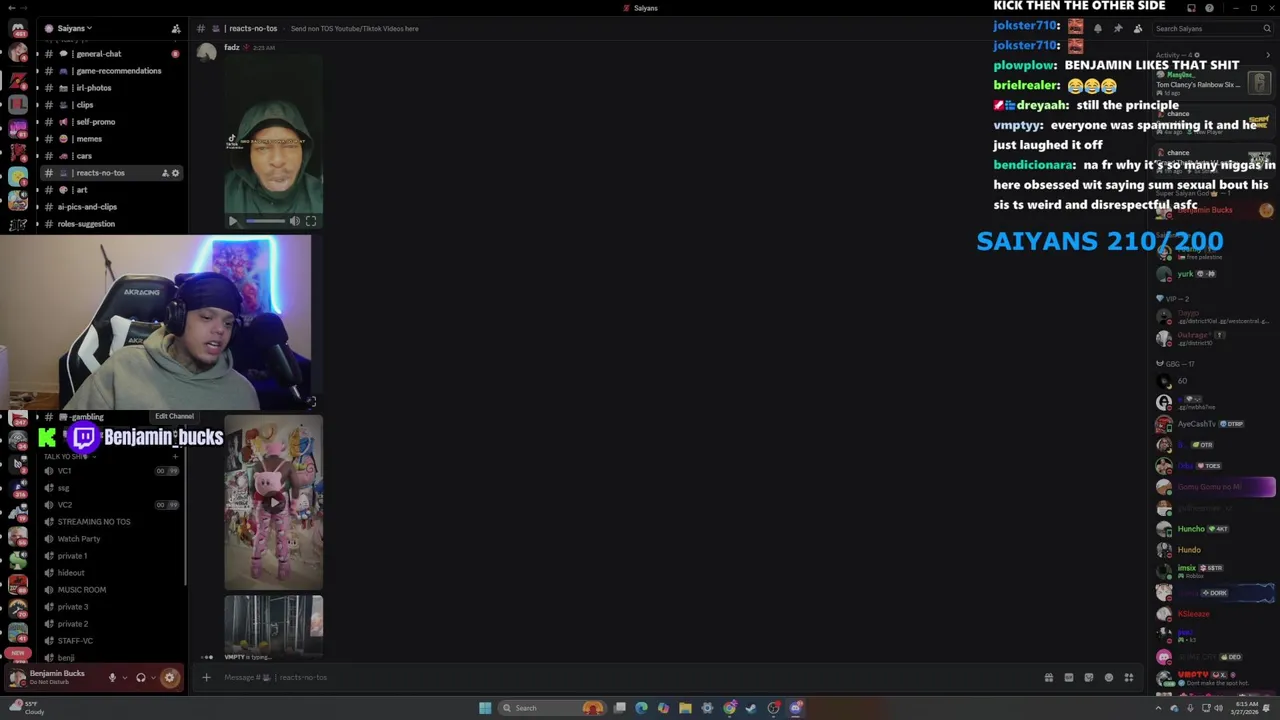Add a channel to TALK YO SHIT category
1280x720 pixels.
(x=175, y=456)
